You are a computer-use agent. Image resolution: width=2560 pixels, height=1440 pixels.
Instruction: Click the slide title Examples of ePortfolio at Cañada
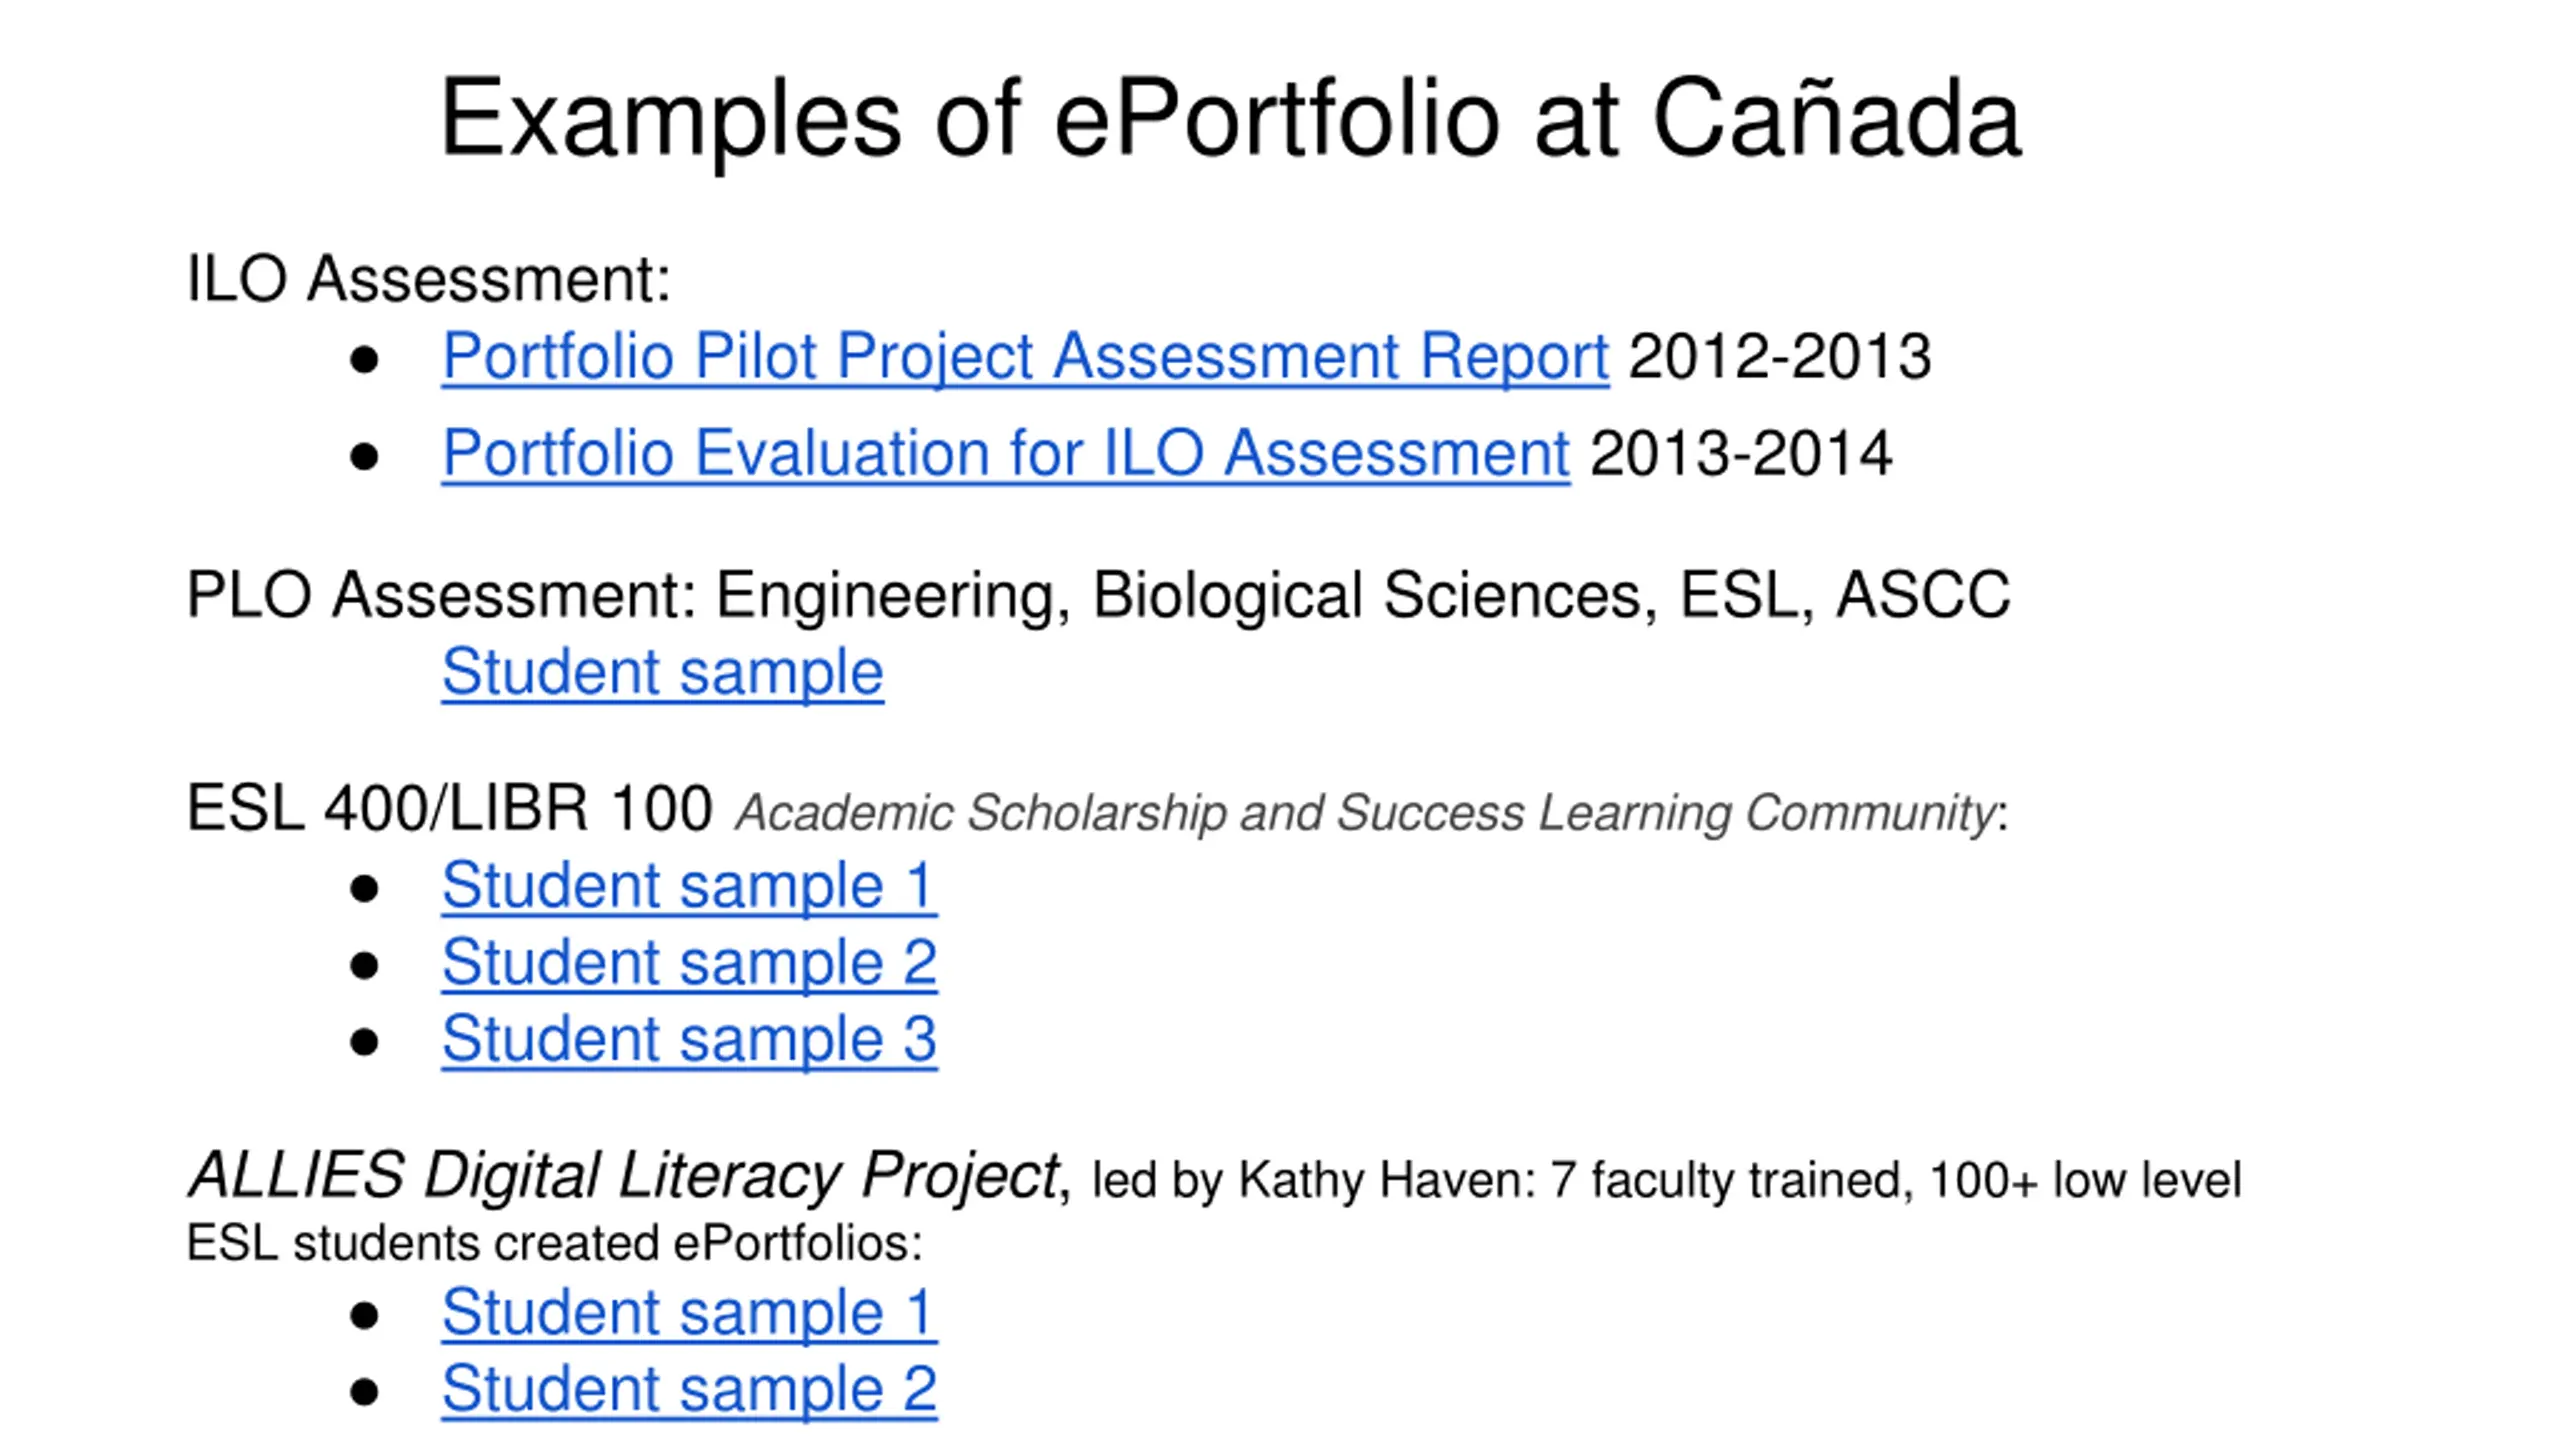pos(1230,118)
